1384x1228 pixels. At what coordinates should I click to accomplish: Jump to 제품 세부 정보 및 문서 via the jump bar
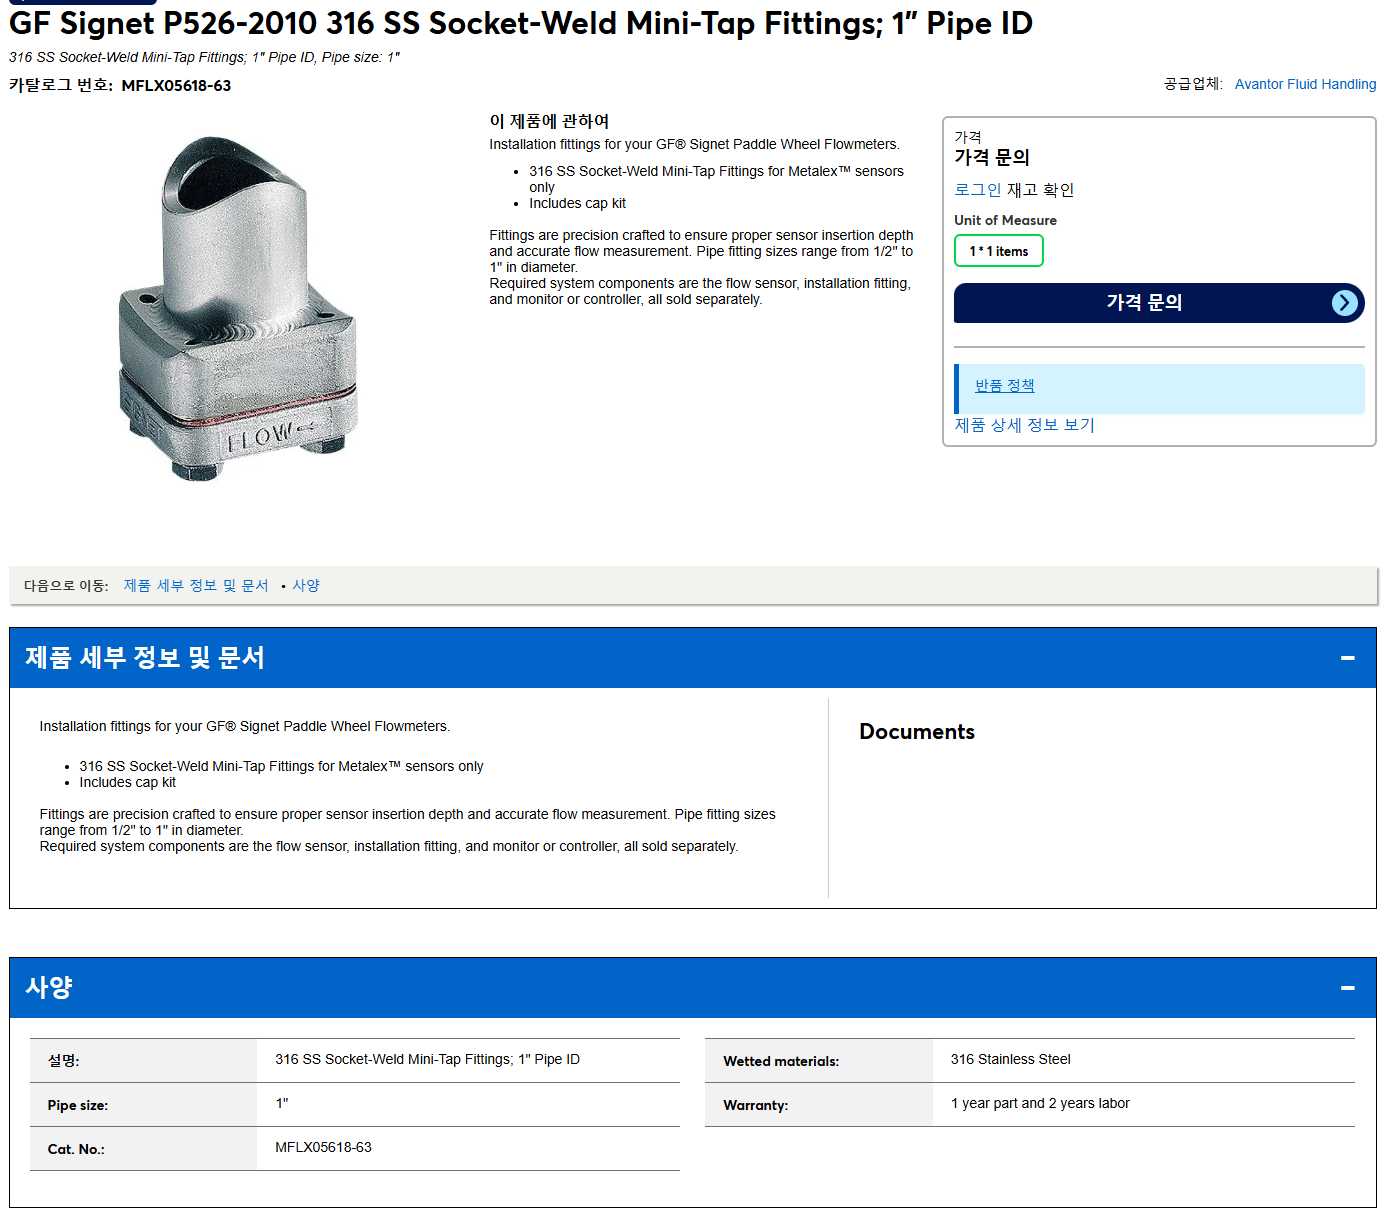click(196, 586)
